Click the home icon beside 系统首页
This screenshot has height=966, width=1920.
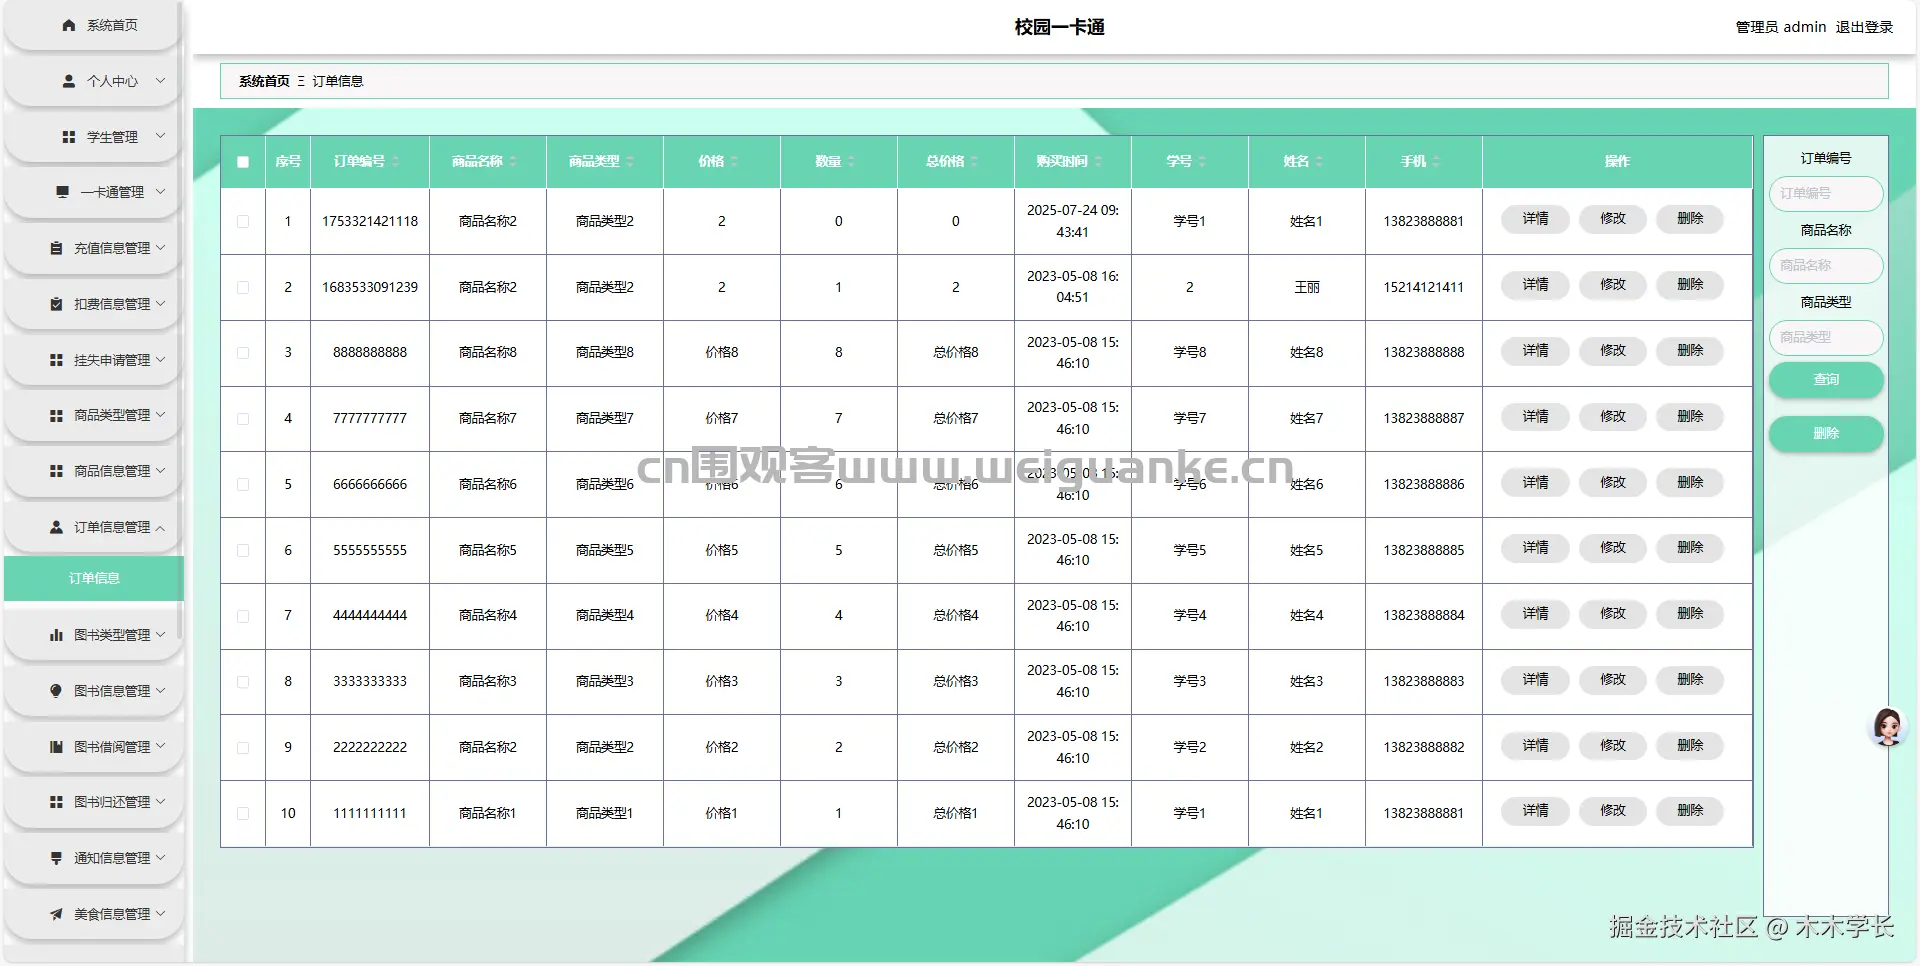click(x=68, y=25)
